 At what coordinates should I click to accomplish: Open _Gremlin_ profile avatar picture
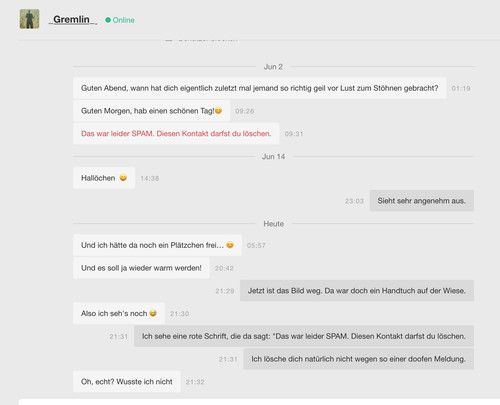(x=29, y=19)
